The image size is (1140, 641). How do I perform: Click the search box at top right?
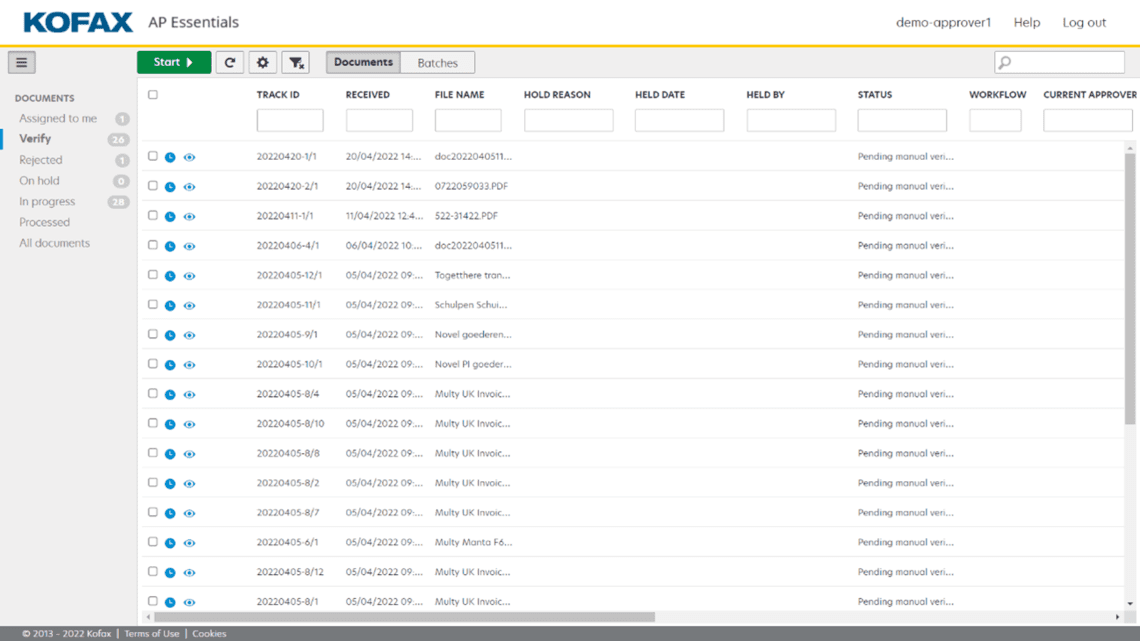coord(1065,62)
